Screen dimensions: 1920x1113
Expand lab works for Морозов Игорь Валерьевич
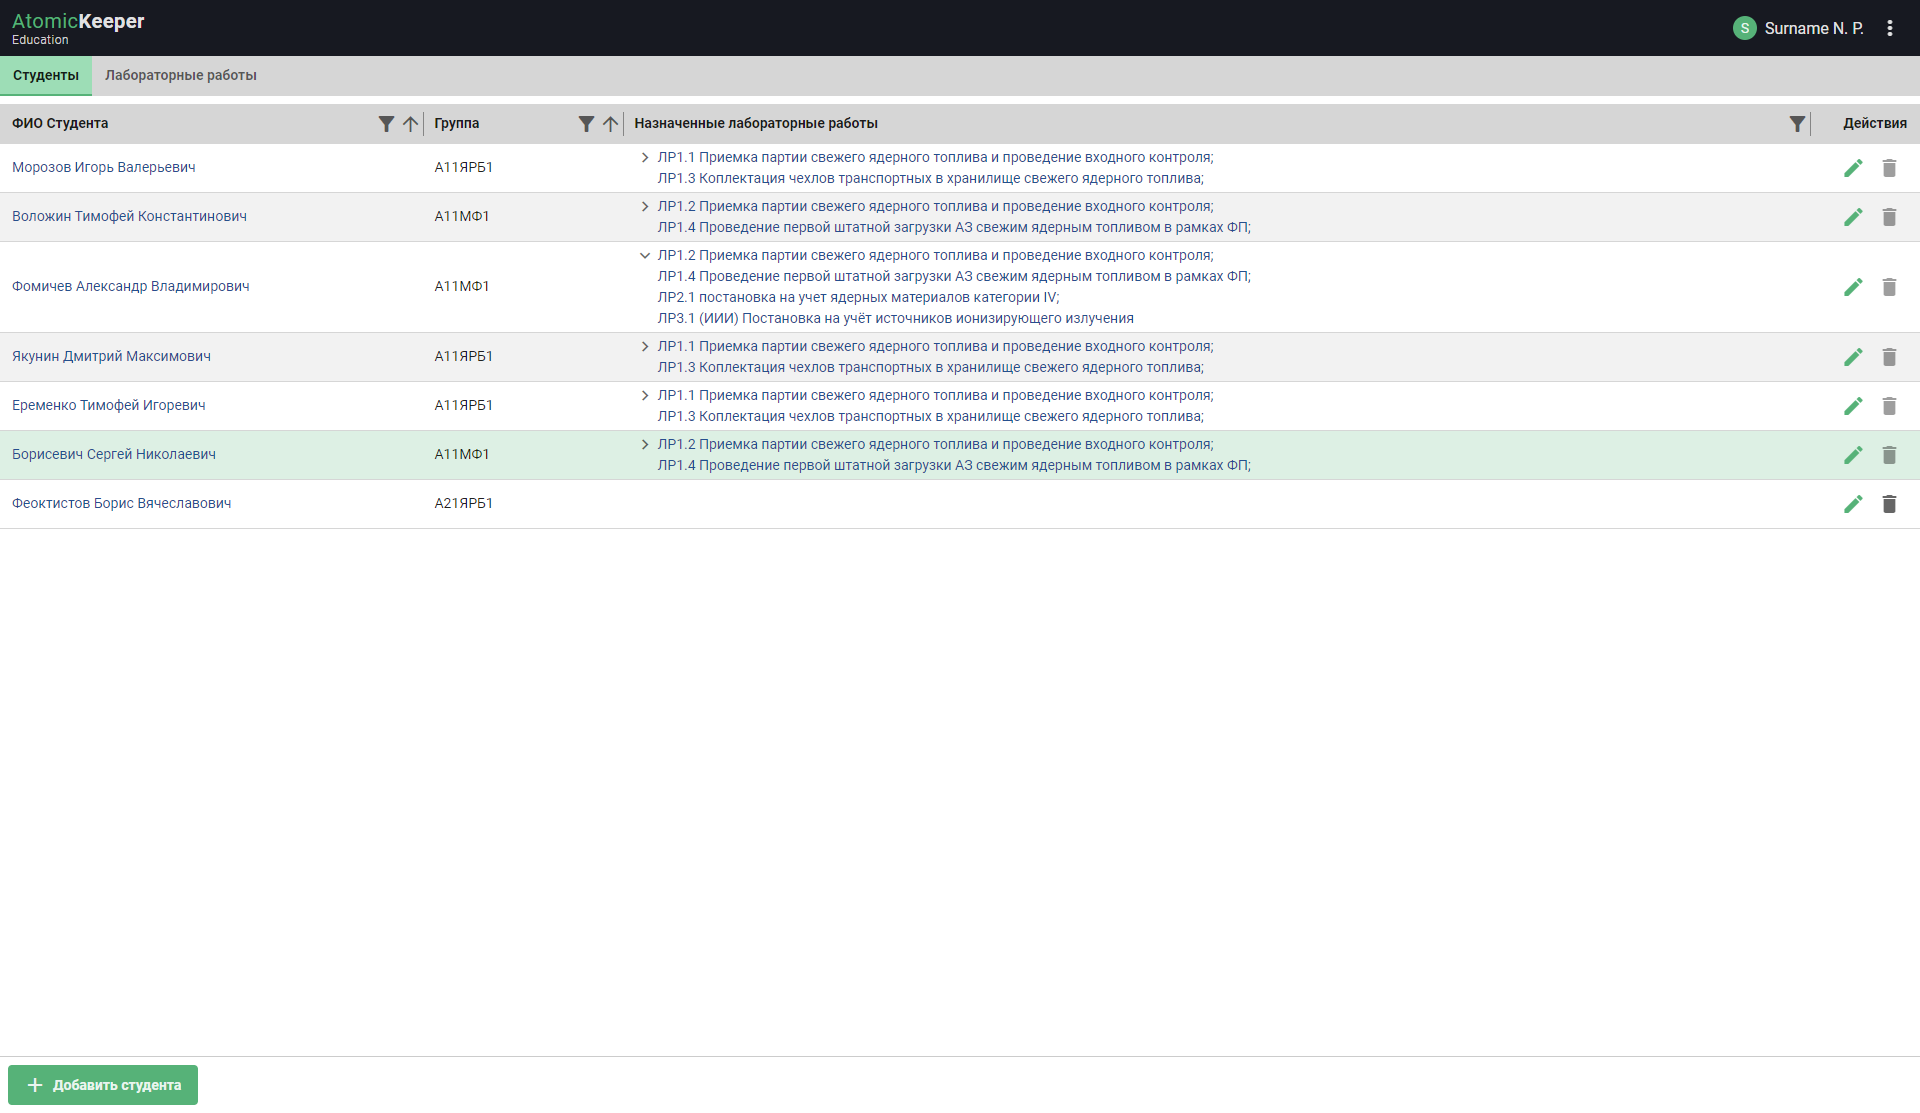645,158
